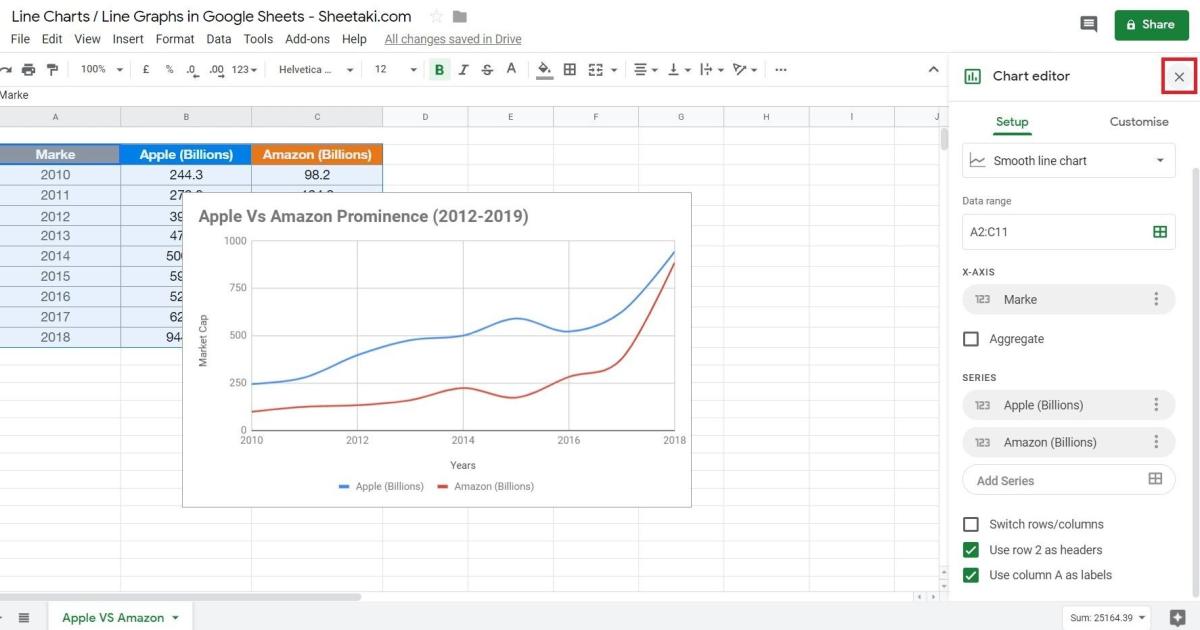Image resolution: width=1200 pixels, height=630 pixels.
Task: Select the Paint format tool
Action: [55, 69]
